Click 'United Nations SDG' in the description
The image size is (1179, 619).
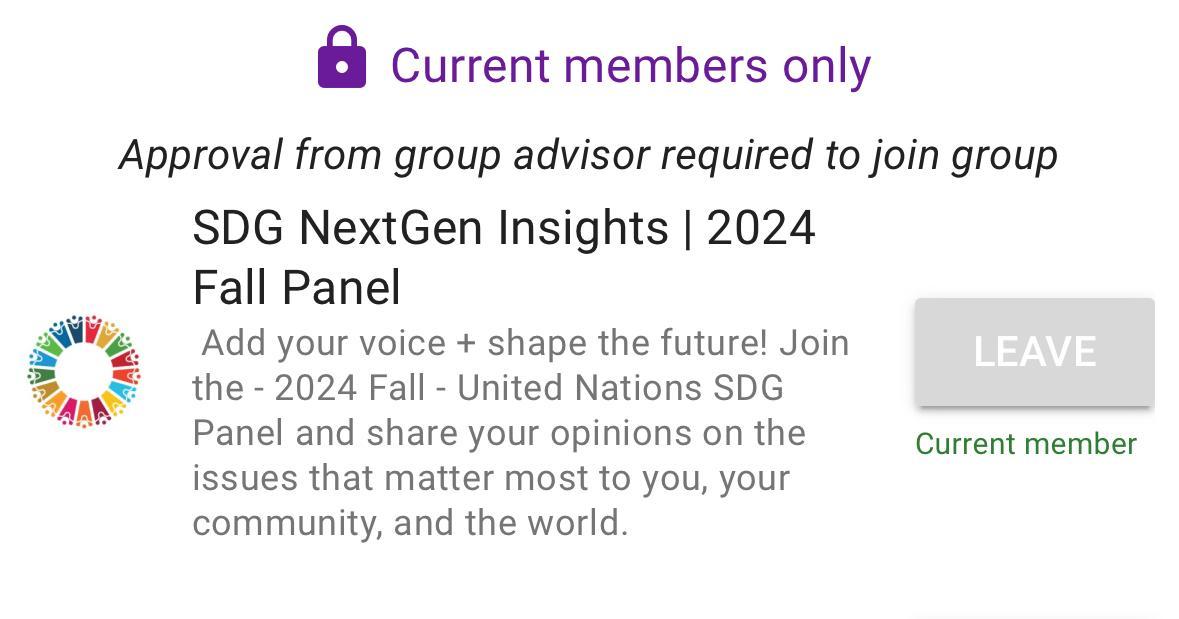tap(620, 388)
